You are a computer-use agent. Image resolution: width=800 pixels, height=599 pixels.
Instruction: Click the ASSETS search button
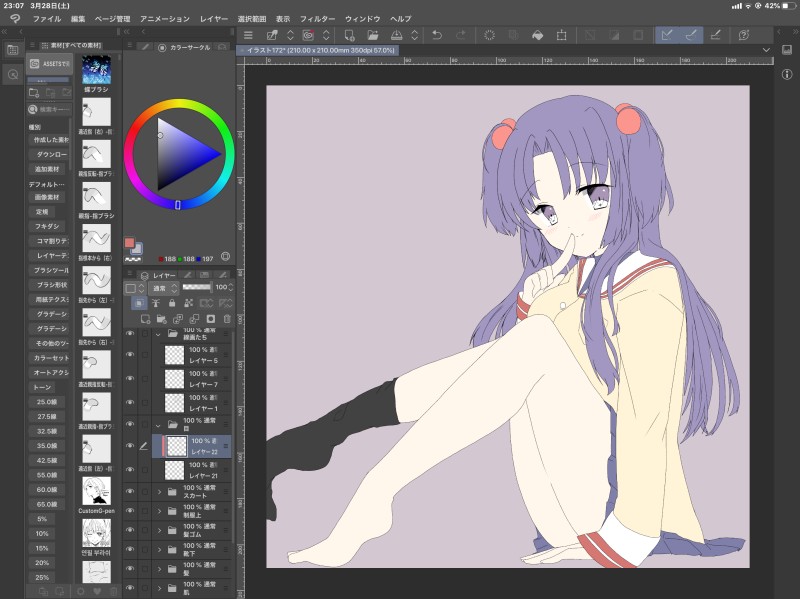pyautogui.click(x=49, y=64)
